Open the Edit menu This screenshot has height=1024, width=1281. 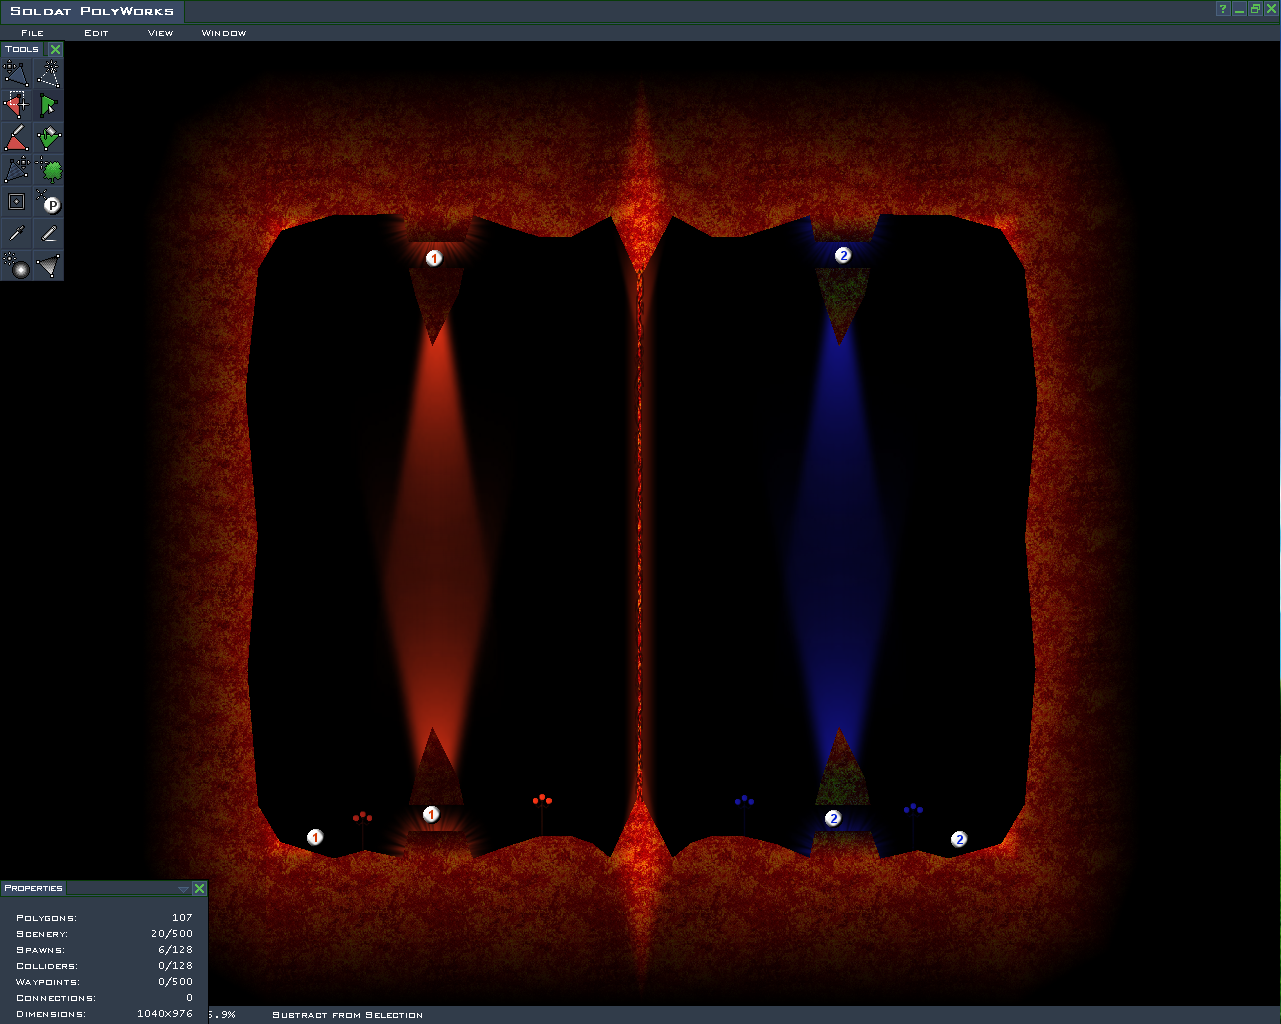(96, 33)
